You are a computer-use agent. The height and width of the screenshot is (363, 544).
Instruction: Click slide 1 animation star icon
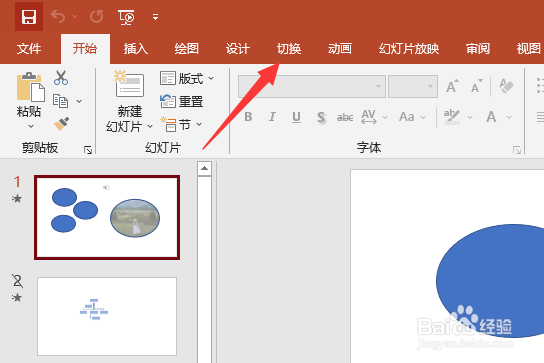click(x=17, y=199)
